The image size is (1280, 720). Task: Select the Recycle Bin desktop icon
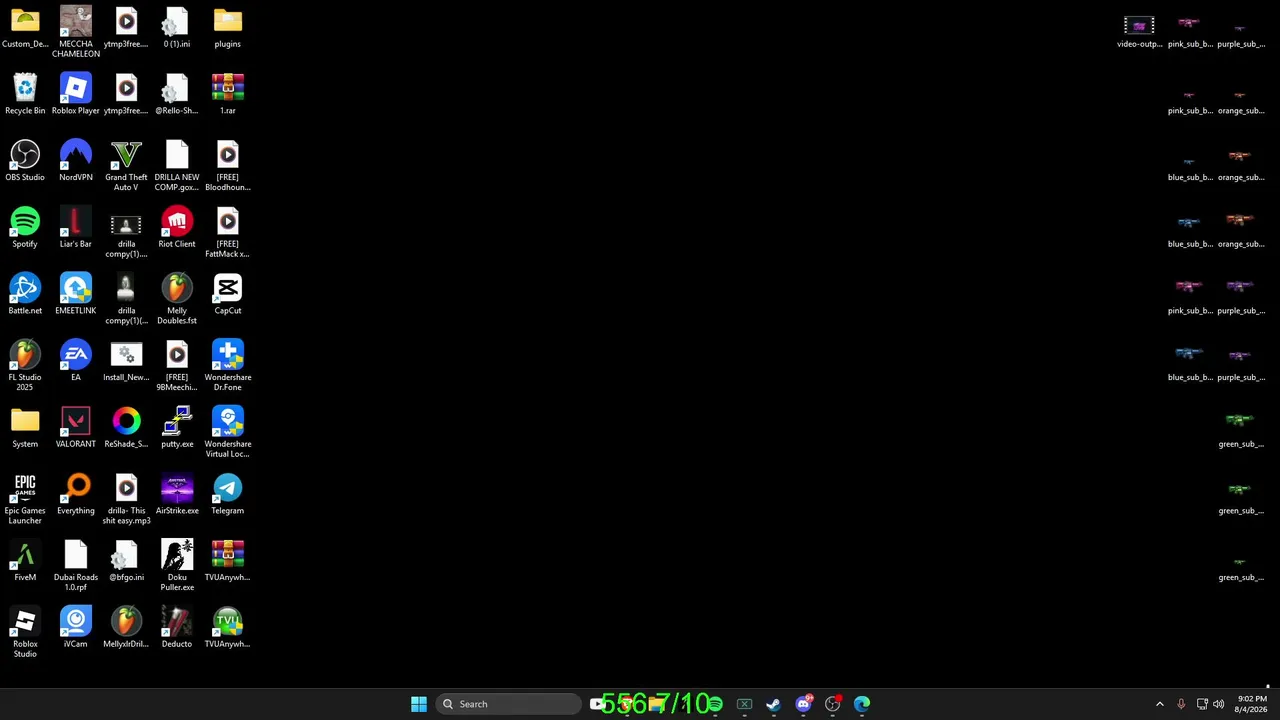pos(25,94)
